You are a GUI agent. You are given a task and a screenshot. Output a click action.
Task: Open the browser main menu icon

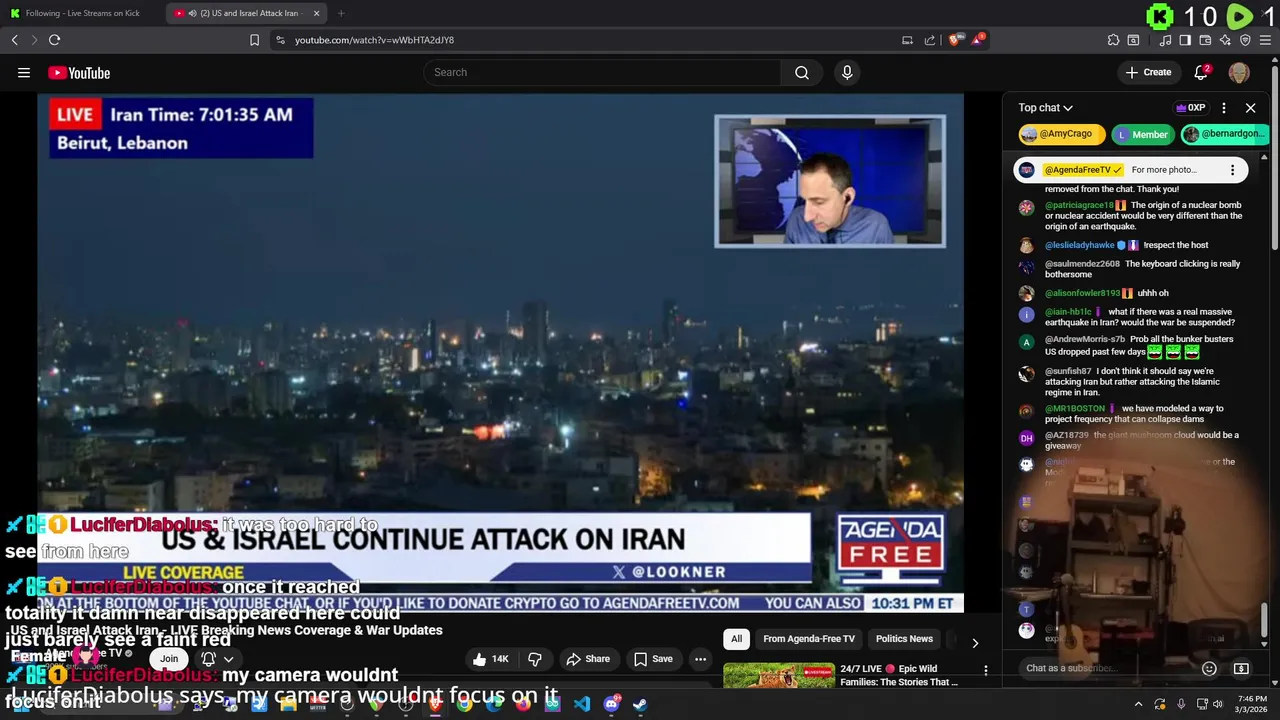1265,40
